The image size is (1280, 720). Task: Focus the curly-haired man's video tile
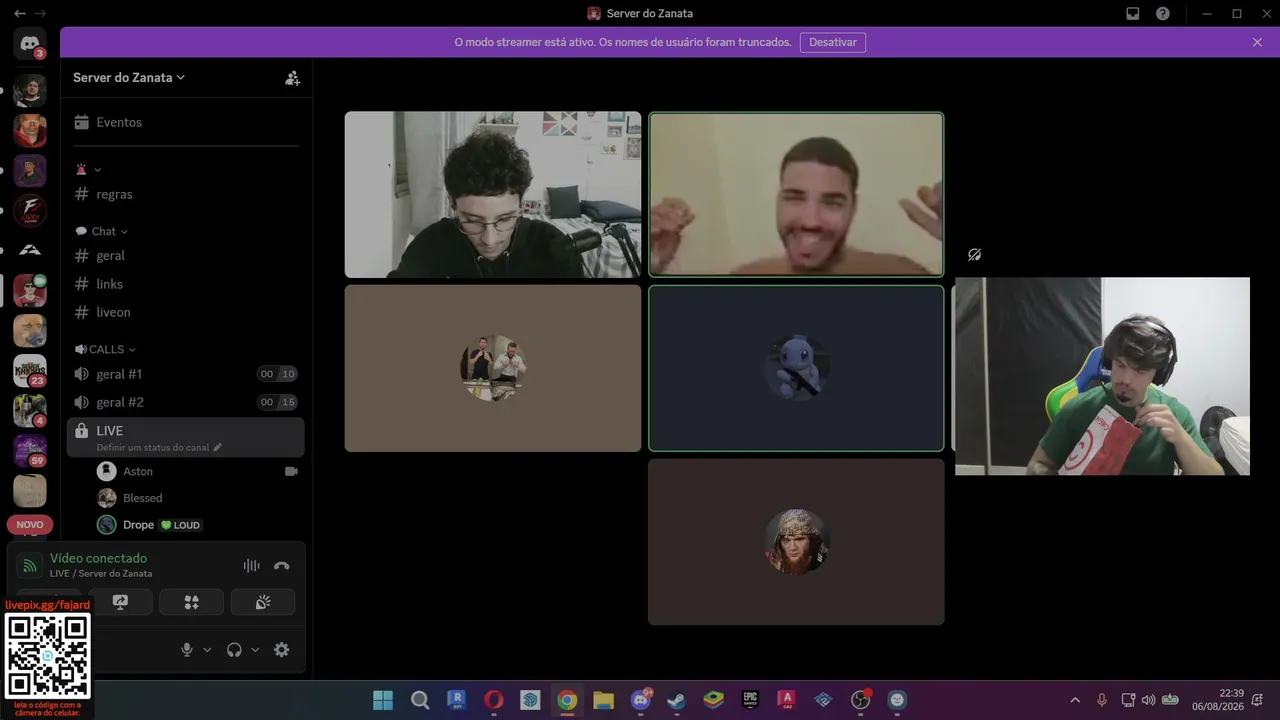click(x=493, y=194)
